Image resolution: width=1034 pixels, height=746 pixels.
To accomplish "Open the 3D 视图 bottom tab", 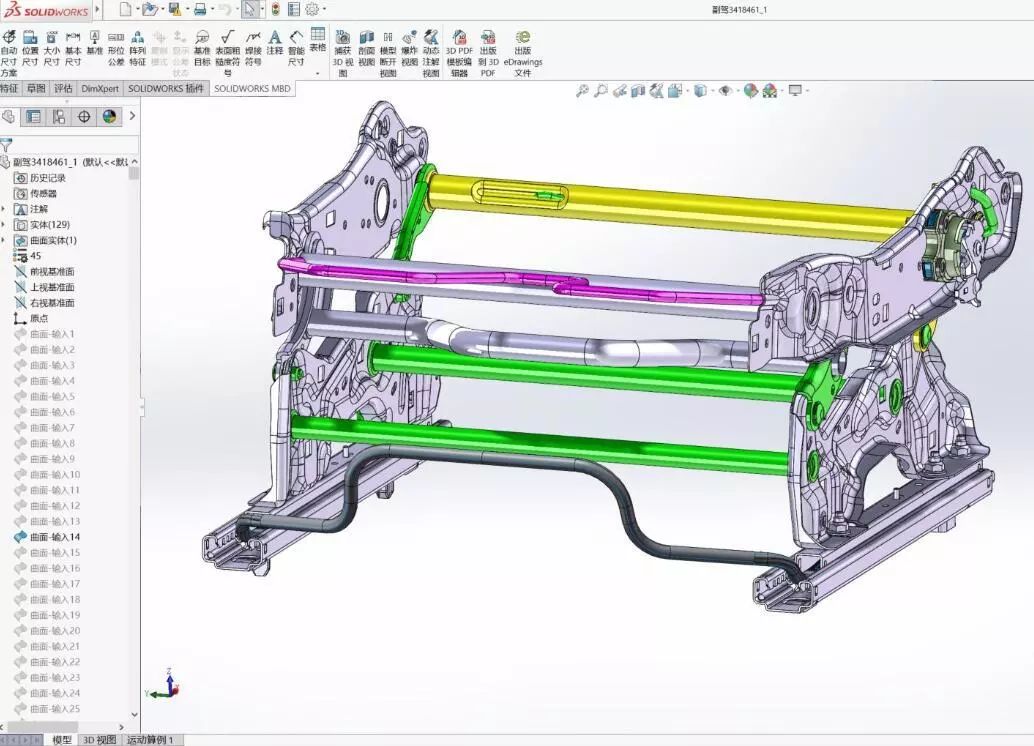I will click(x=99, y=740).
